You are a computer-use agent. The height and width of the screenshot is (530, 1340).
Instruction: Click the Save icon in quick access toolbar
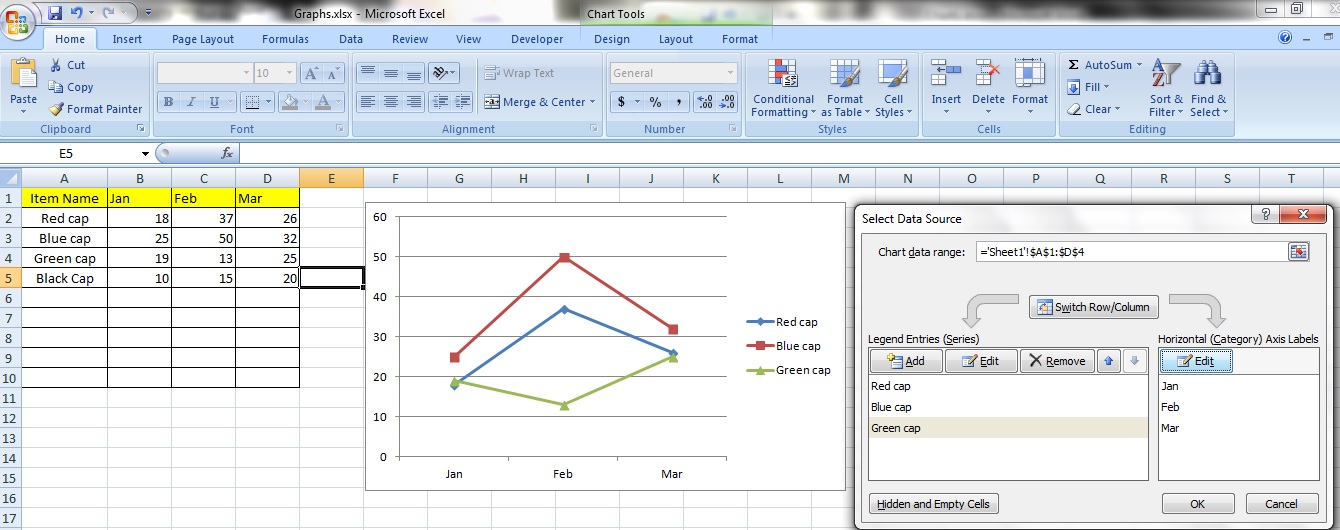54,13
